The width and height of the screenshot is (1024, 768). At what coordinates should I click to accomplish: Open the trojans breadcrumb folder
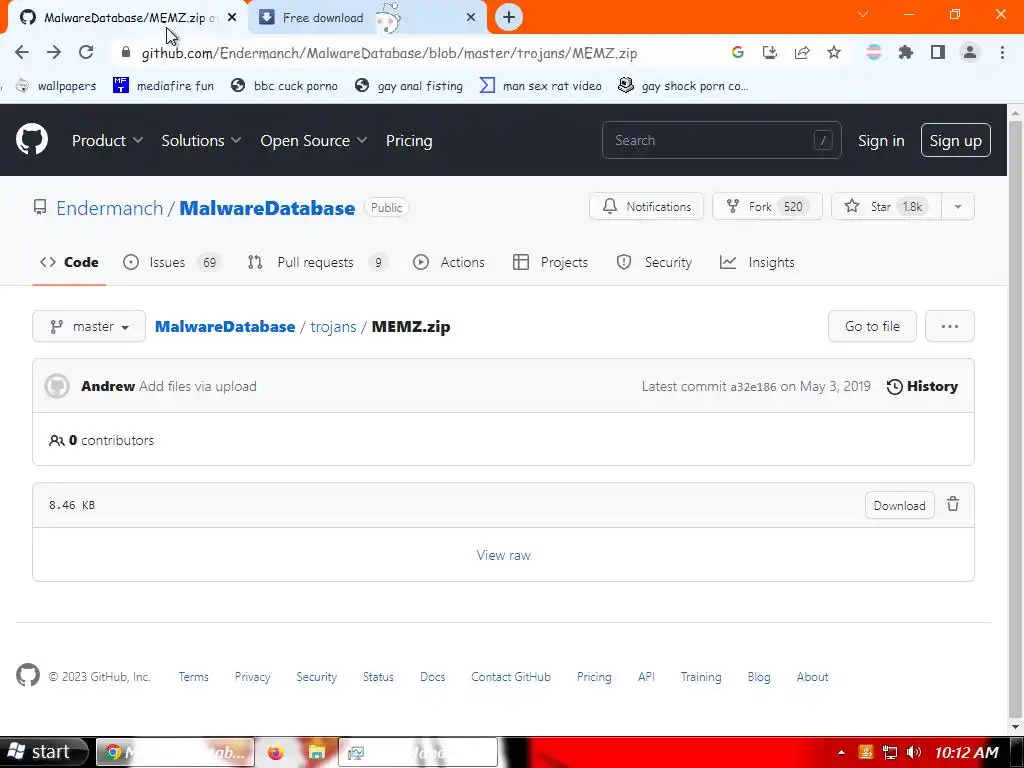[333, 327]
